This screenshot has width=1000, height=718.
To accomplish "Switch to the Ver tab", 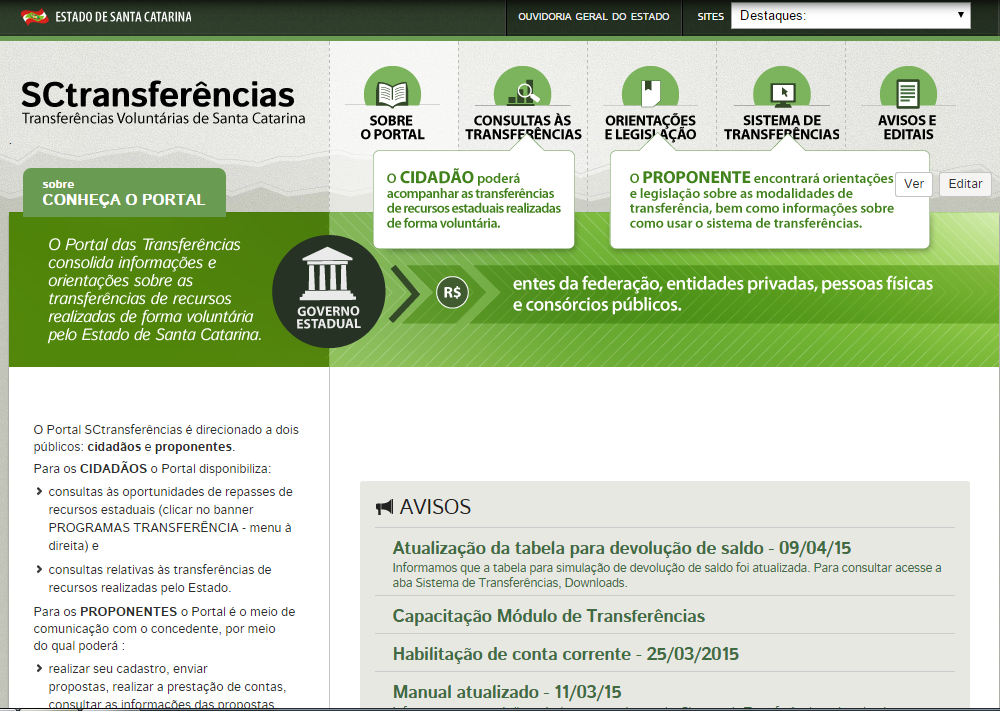I will (x=914, y=184).
